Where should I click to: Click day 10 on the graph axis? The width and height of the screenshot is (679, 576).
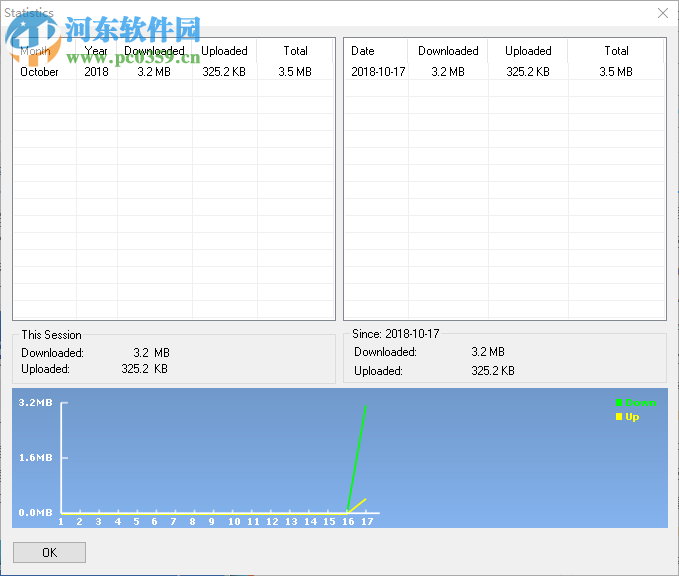click(234, 521)
